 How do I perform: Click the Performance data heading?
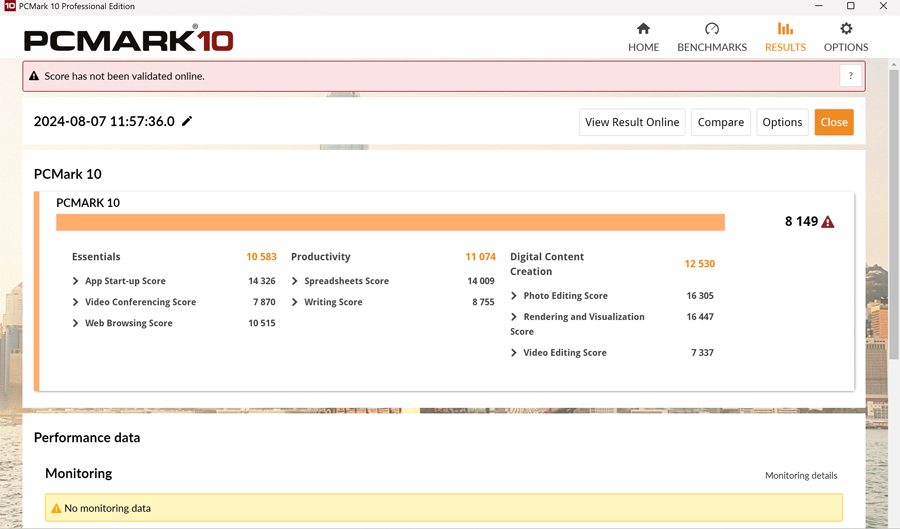pos(87,437)
